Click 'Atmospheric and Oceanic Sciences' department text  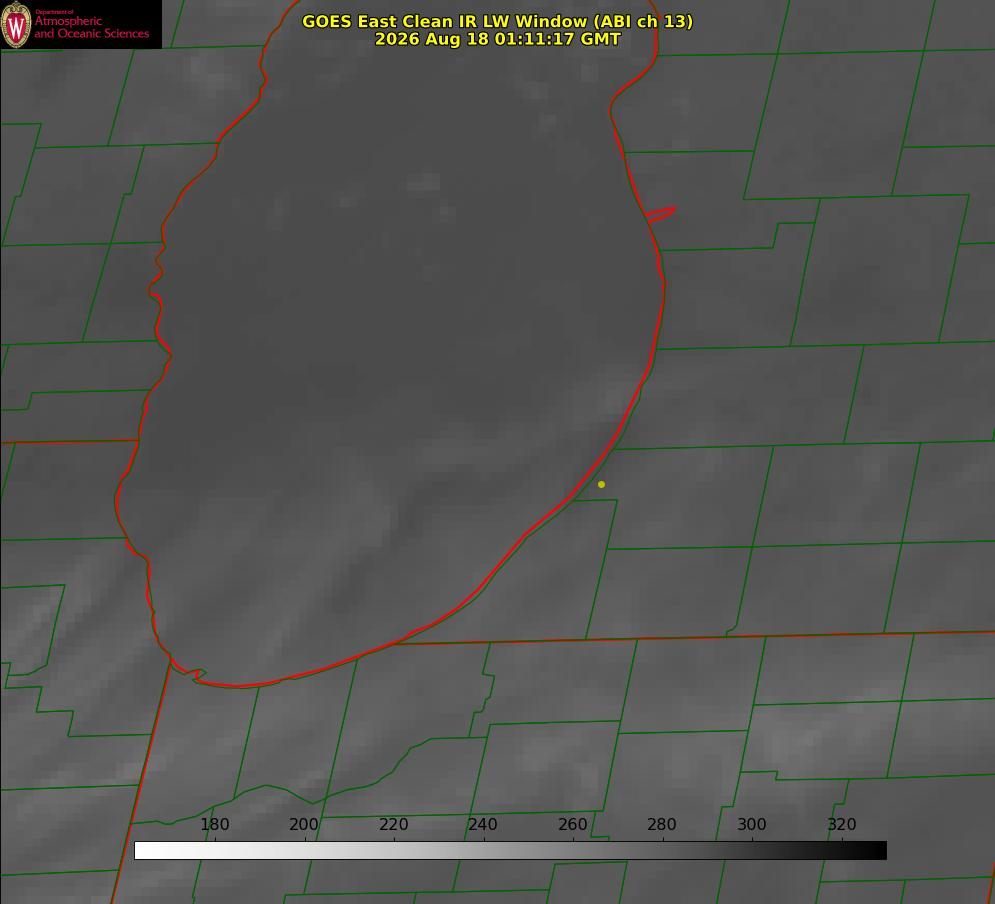pyautogui.click(x=91, y=27)
